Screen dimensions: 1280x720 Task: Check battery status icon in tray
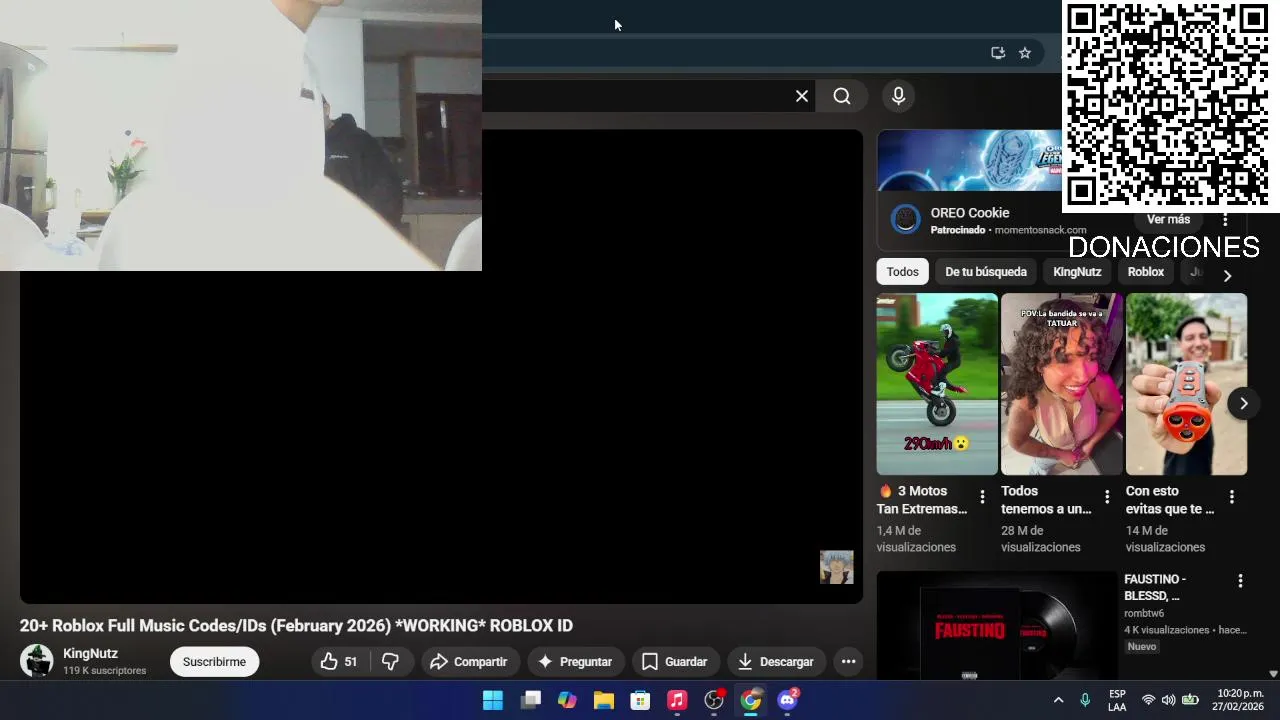1190,700
